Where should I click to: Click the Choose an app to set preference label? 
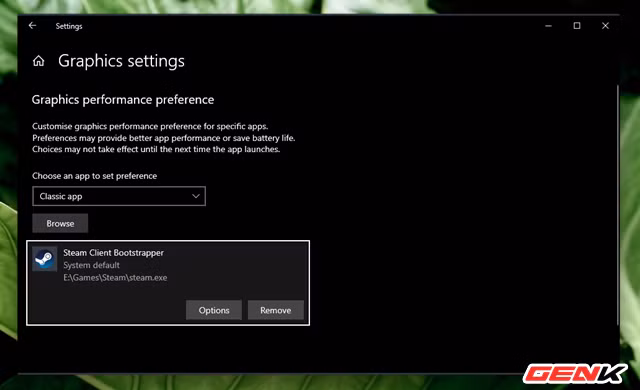[95, 176]
